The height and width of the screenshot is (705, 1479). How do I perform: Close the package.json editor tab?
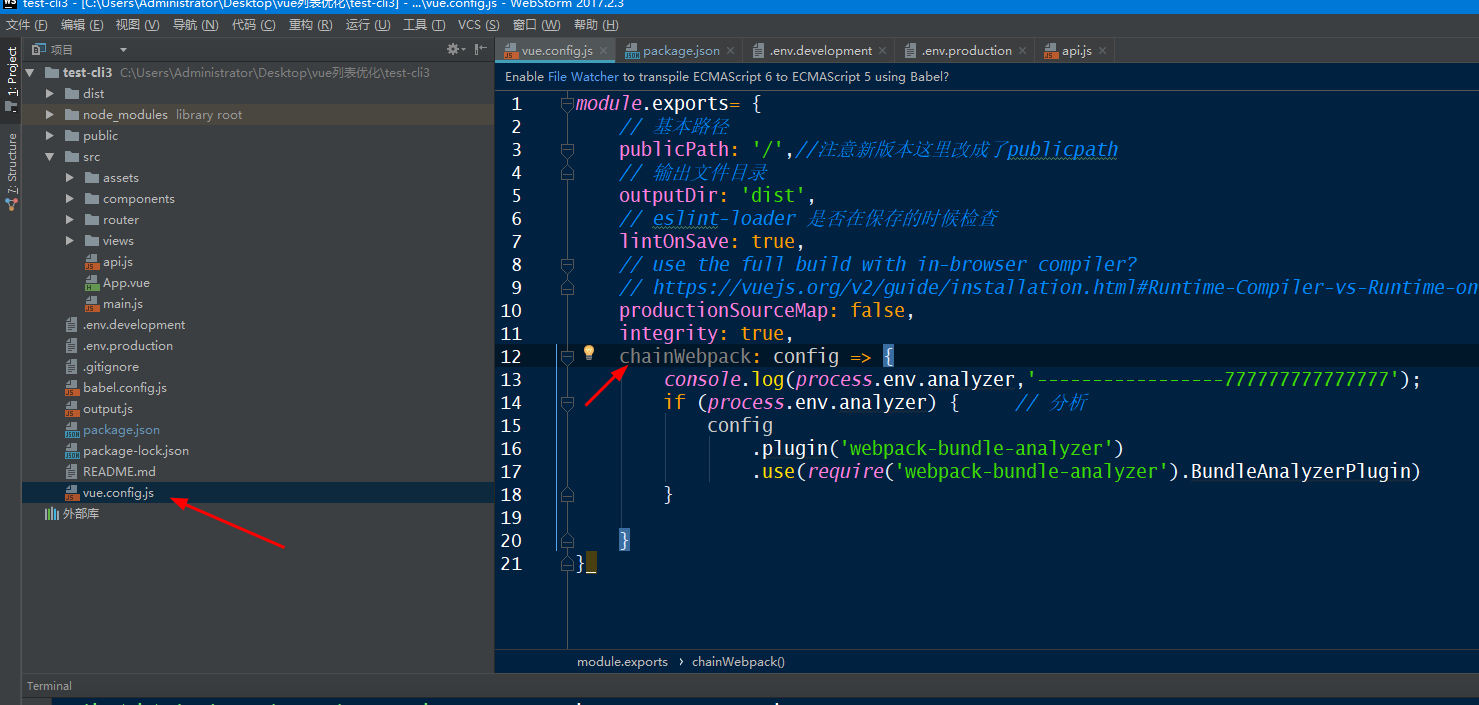click(730, 51)
